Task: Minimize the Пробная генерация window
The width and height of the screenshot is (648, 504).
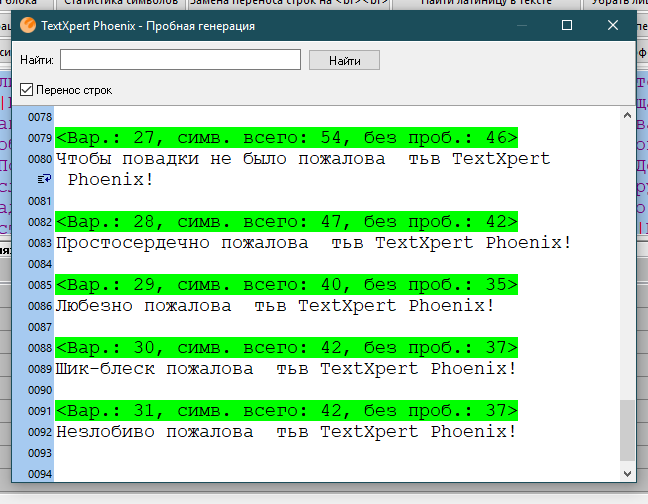Action: 522,25
